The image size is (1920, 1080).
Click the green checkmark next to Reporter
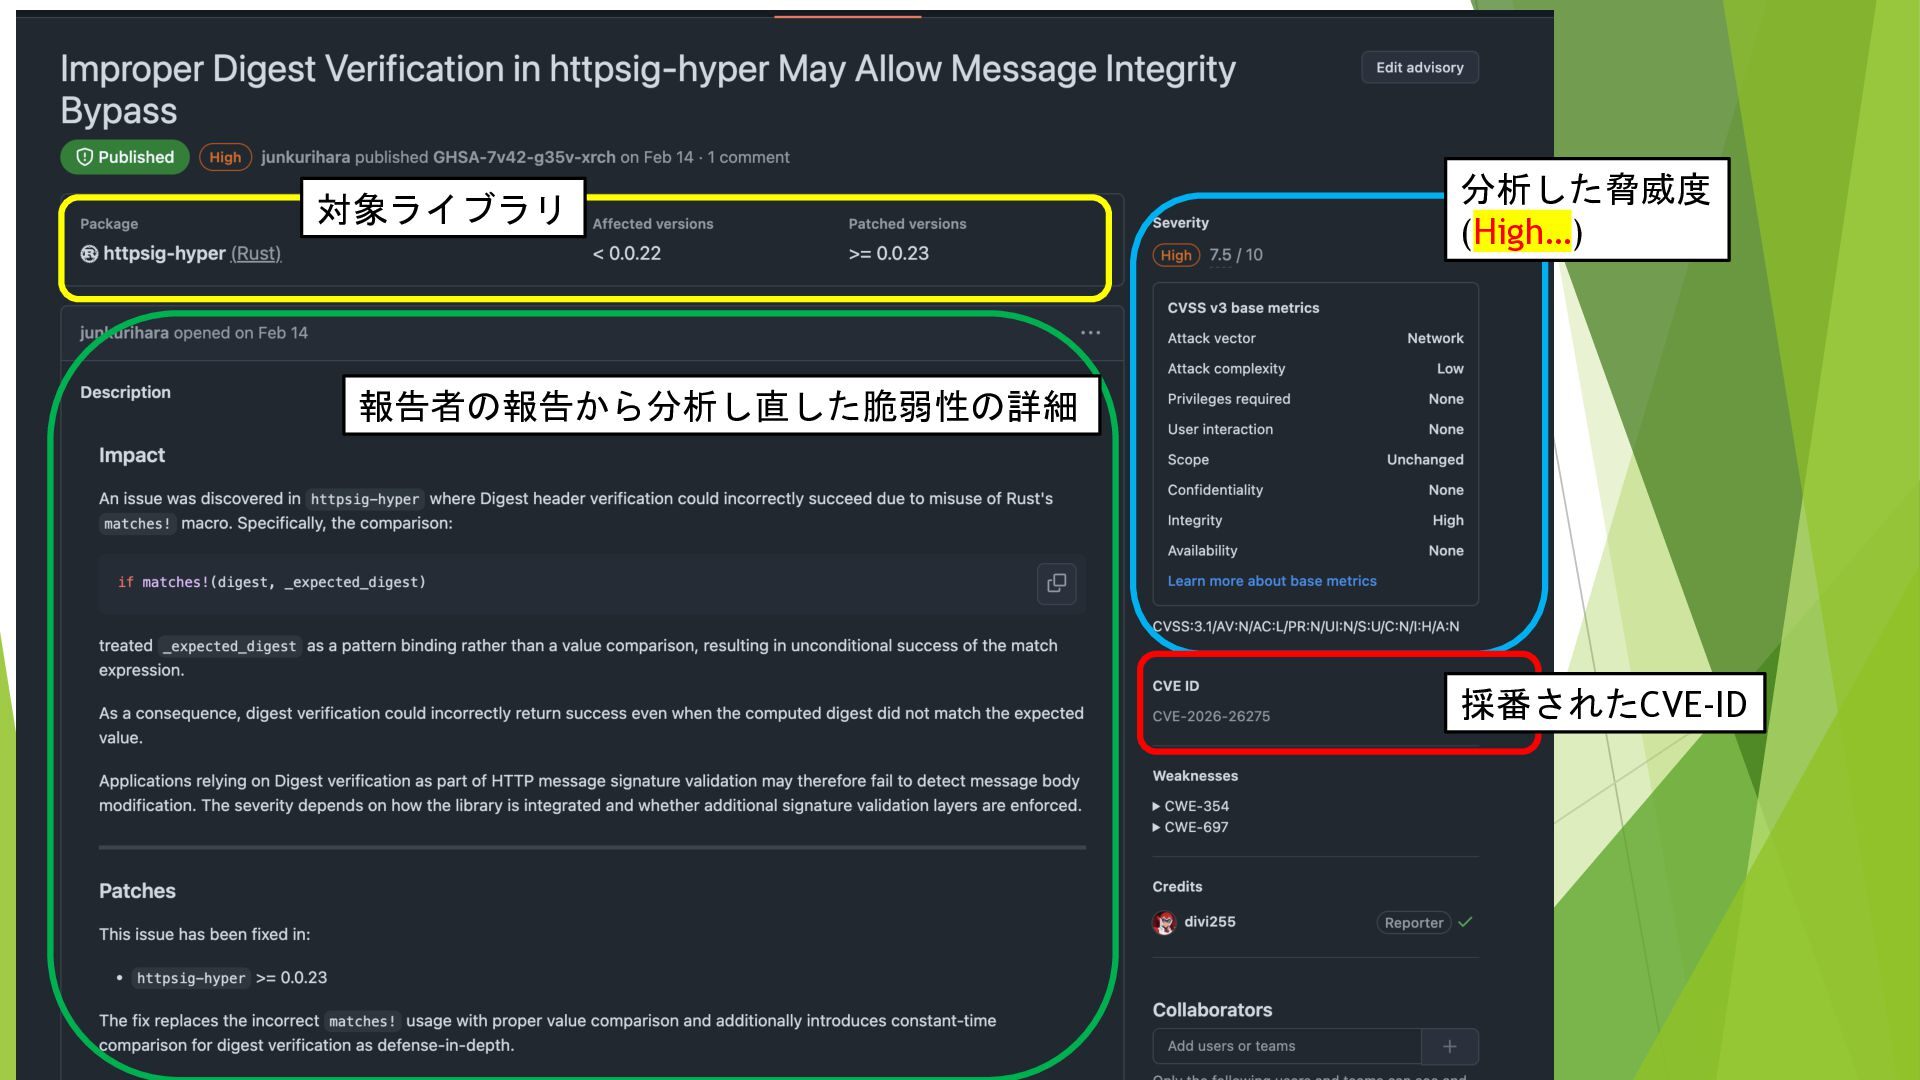pyautogui.click(x=1466, y=922)
